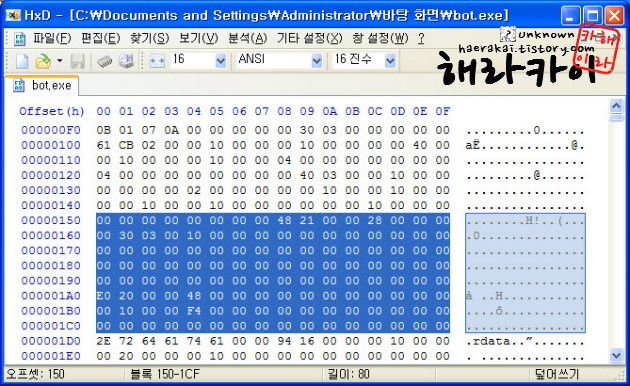Click column header 08
The height and width of the screenshot is (386, 630).
tap(284, 111)
